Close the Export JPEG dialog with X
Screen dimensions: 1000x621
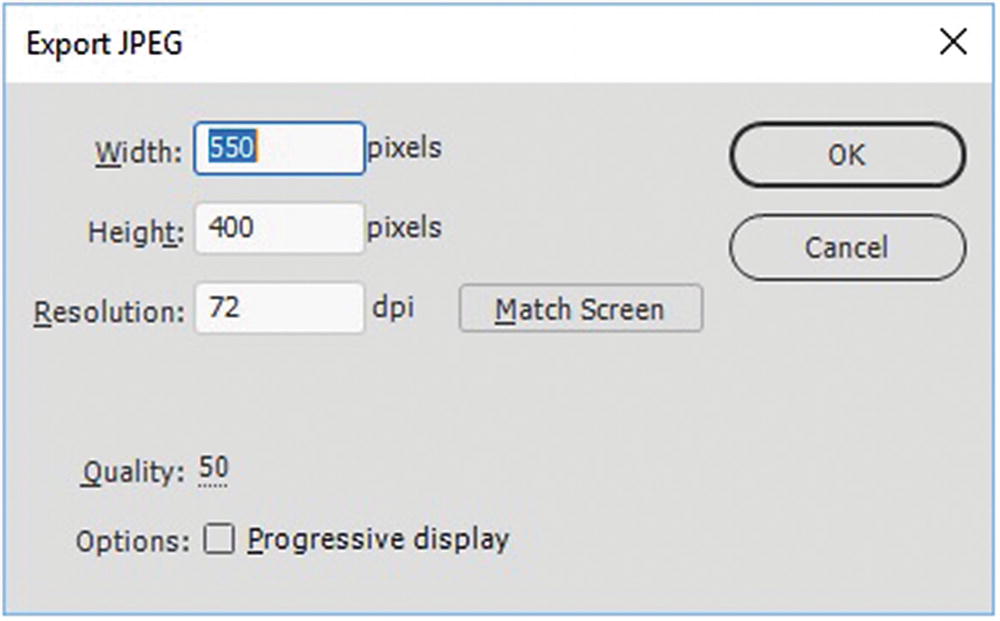tap(953, 42)
